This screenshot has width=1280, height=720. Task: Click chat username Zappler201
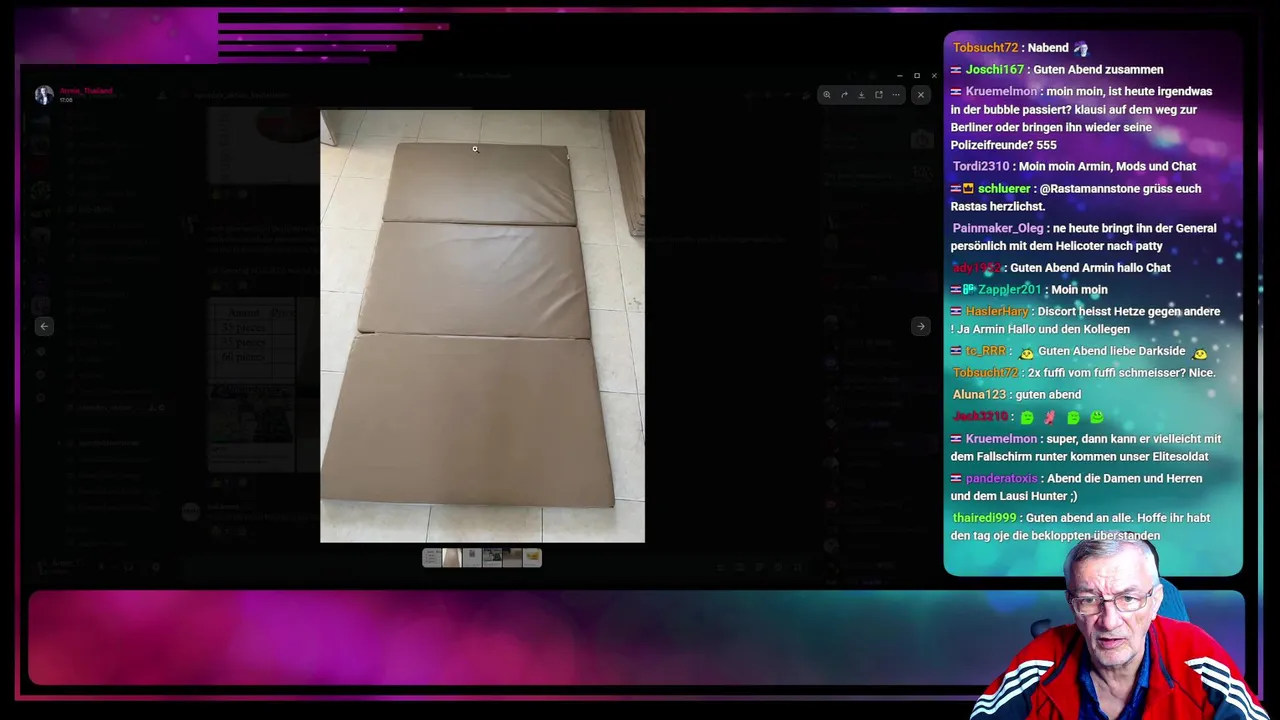[1009, 290]
